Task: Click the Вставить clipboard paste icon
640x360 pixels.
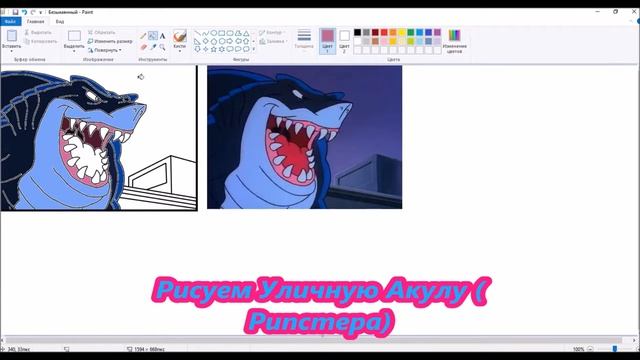Action: point(12,36)
